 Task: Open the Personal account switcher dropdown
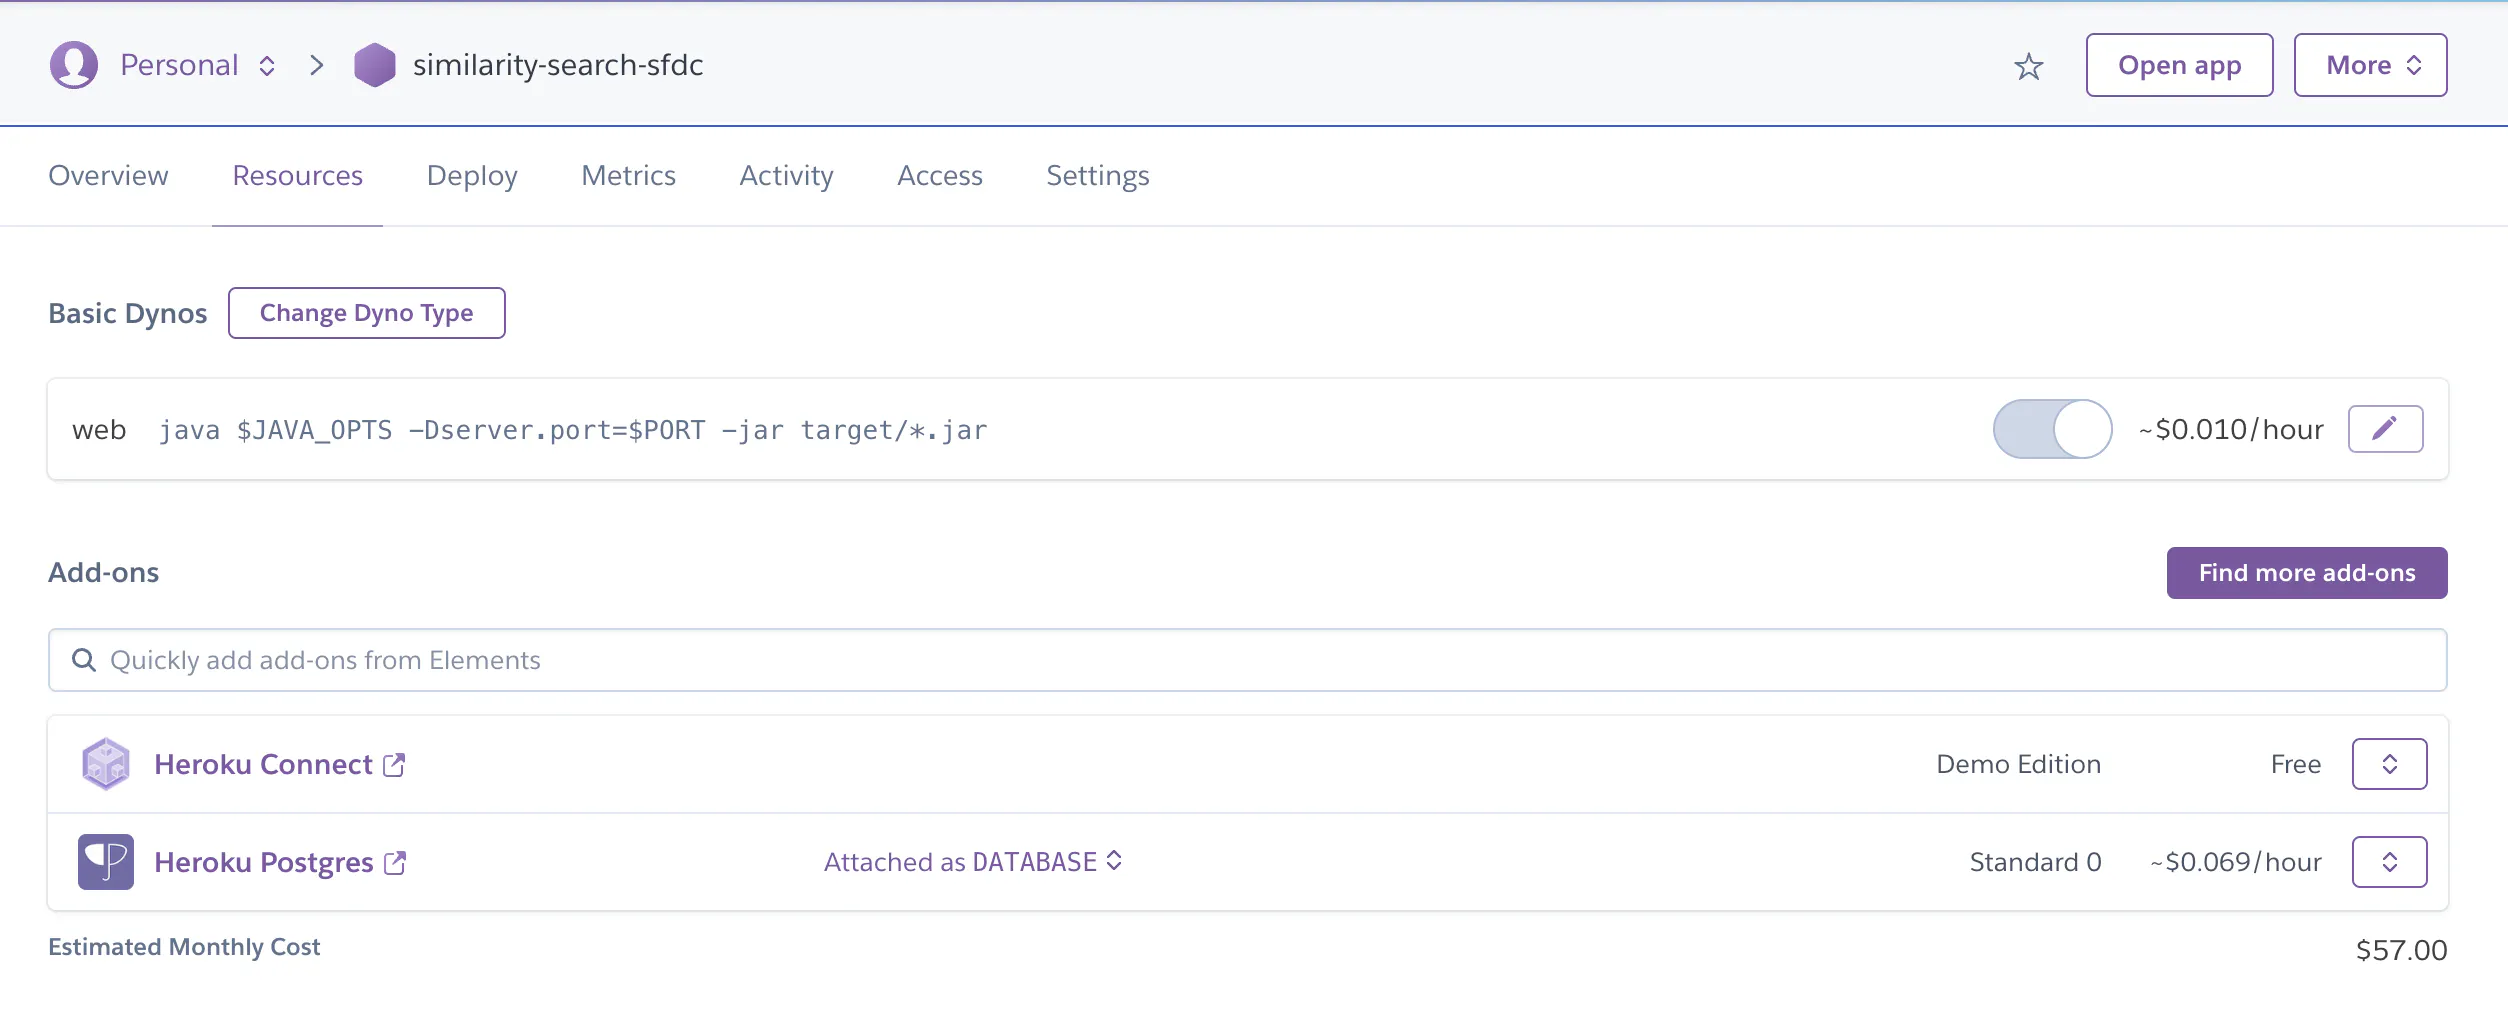coord(198,65)
